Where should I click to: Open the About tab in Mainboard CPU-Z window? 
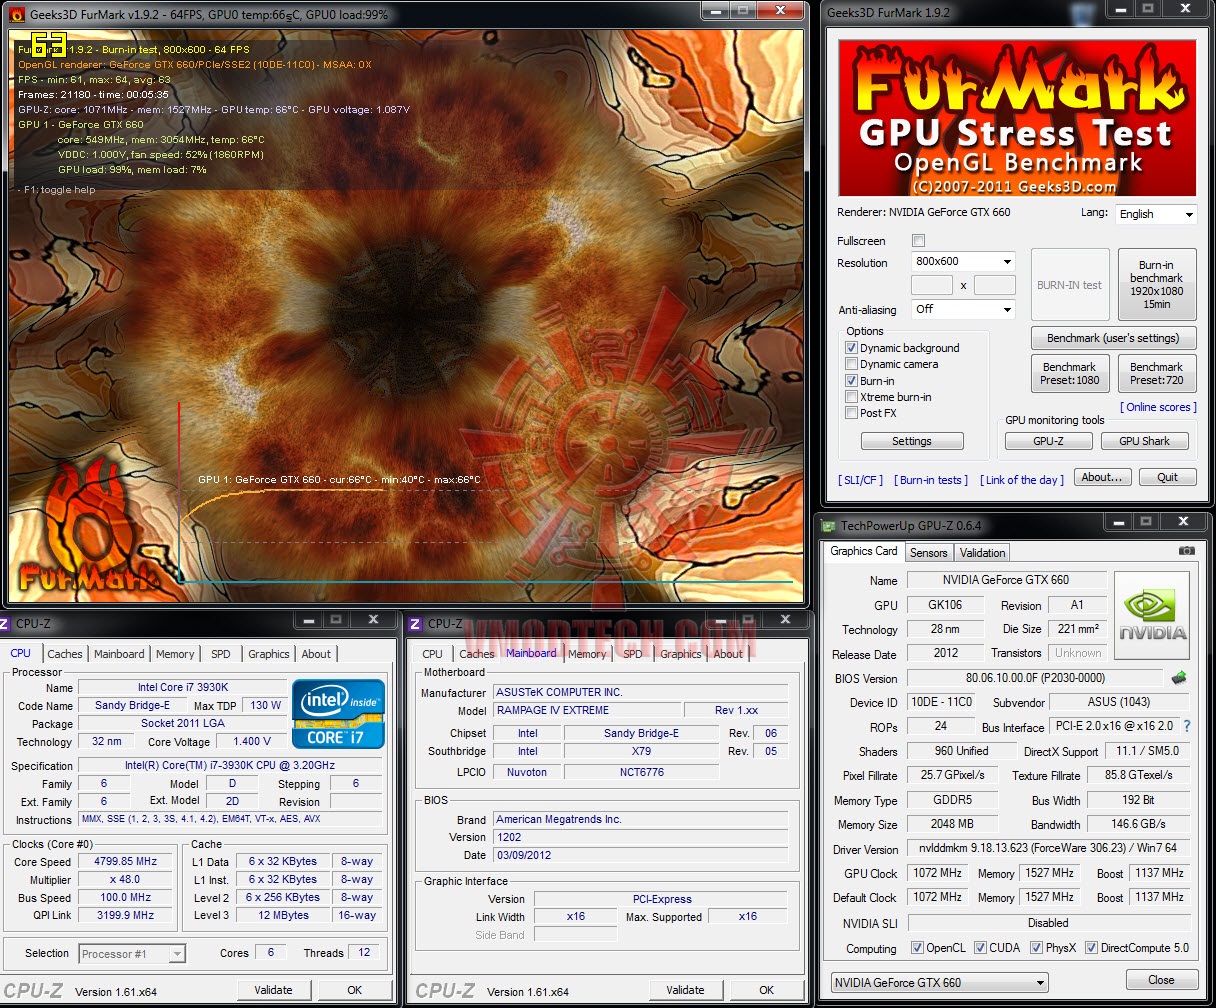[728, 654]
